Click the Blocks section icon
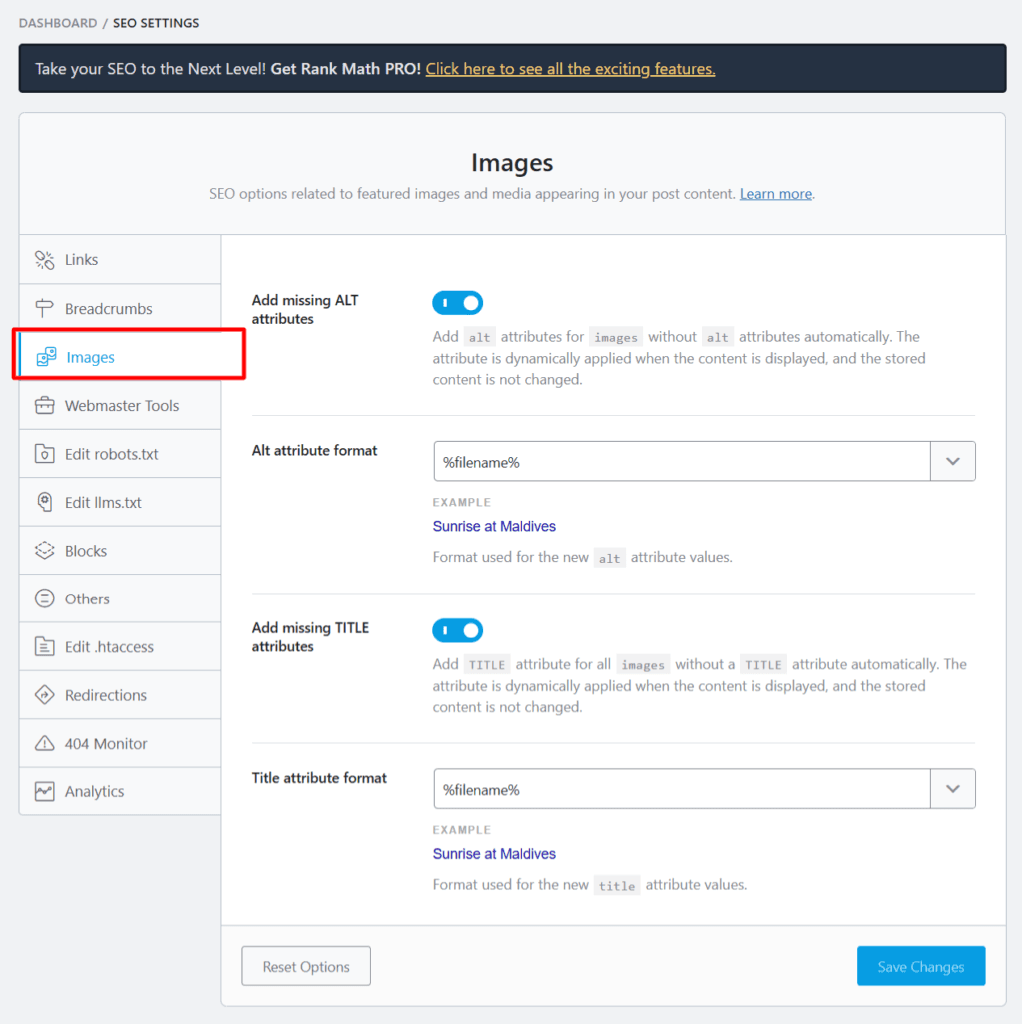1022x1024 pixels. (45, 550)
